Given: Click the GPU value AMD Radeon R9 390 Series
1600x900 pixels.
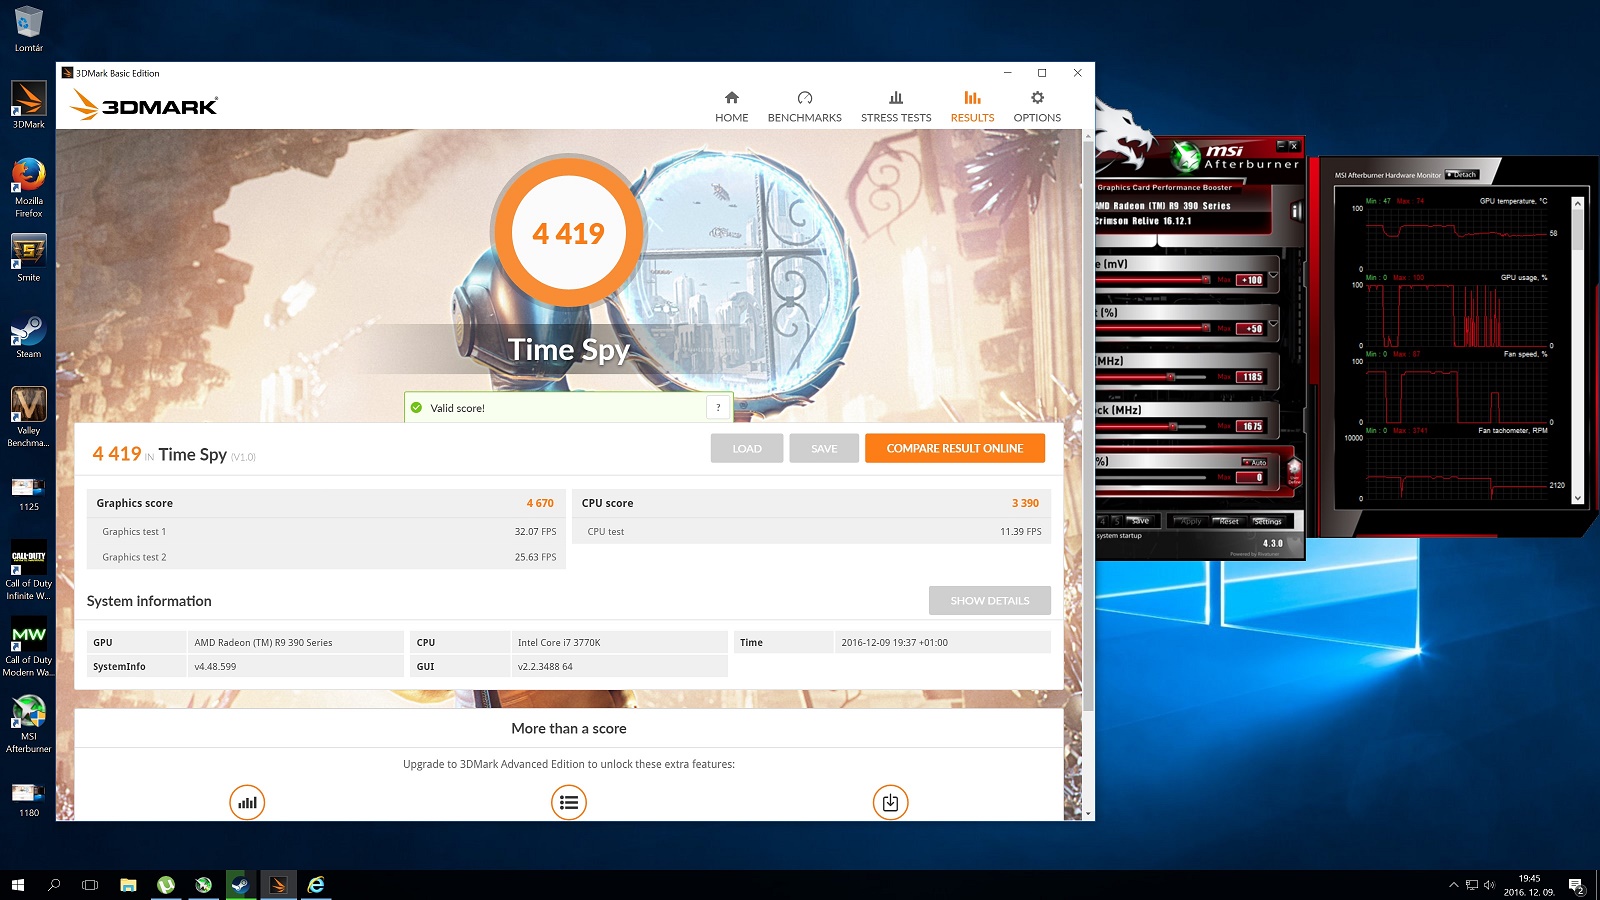Looking at the screenshot, I should pyautogui.click(x=263, y=642).
